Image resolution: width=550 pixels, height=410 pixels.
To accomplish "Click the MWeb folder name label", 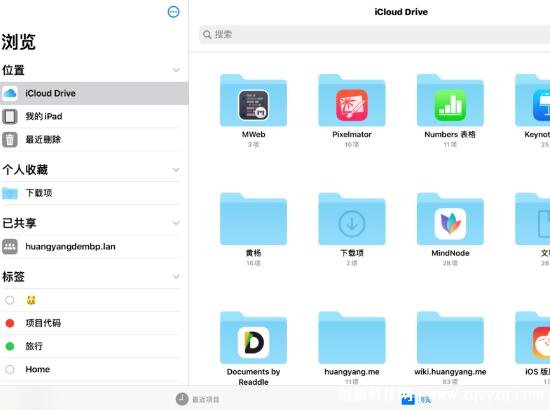I will [253, 134].
